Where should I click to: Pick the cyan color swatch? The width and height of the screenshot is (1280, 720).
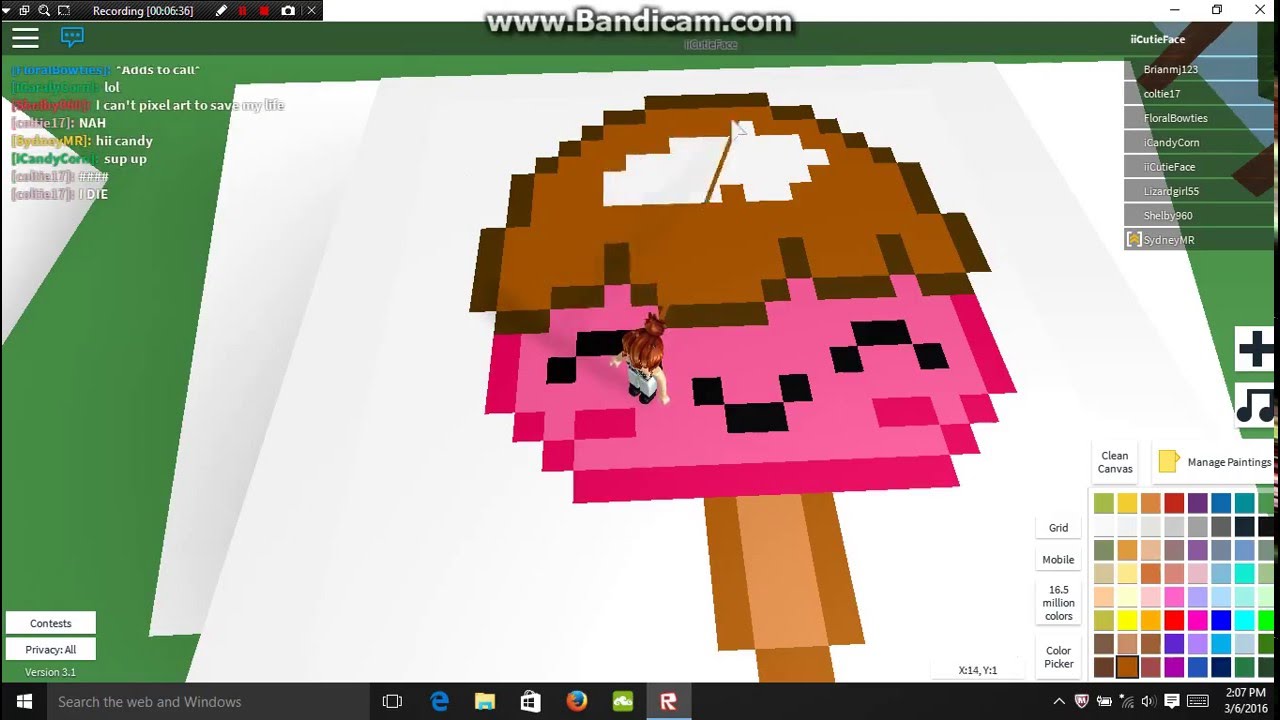tap(1245, 620)
